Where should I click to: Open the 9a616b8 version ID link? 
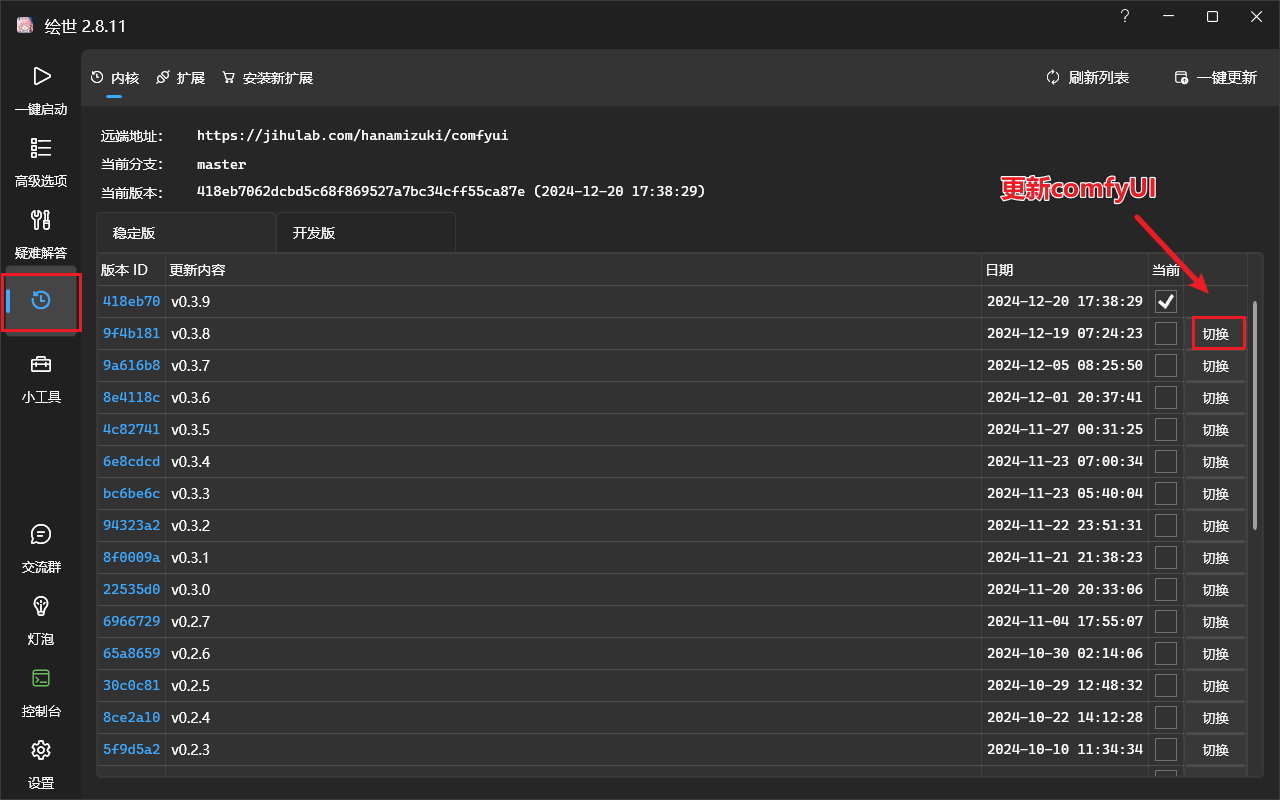(x=131, y=365)
